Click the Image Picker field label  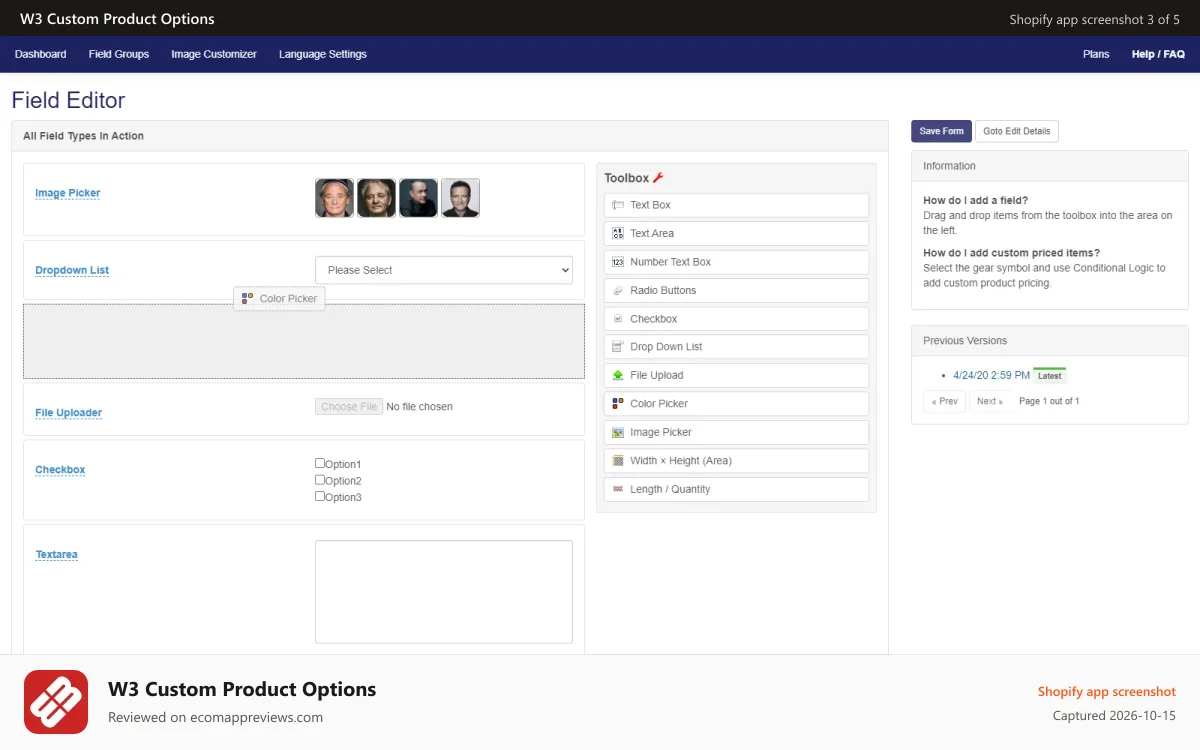[x=68, y=193]
